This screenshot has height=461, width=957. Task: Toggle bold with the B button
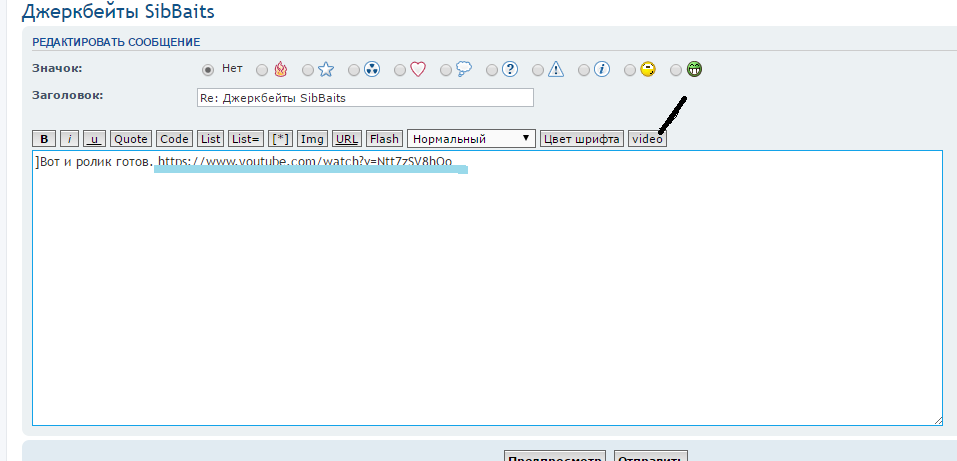(44, 139)
